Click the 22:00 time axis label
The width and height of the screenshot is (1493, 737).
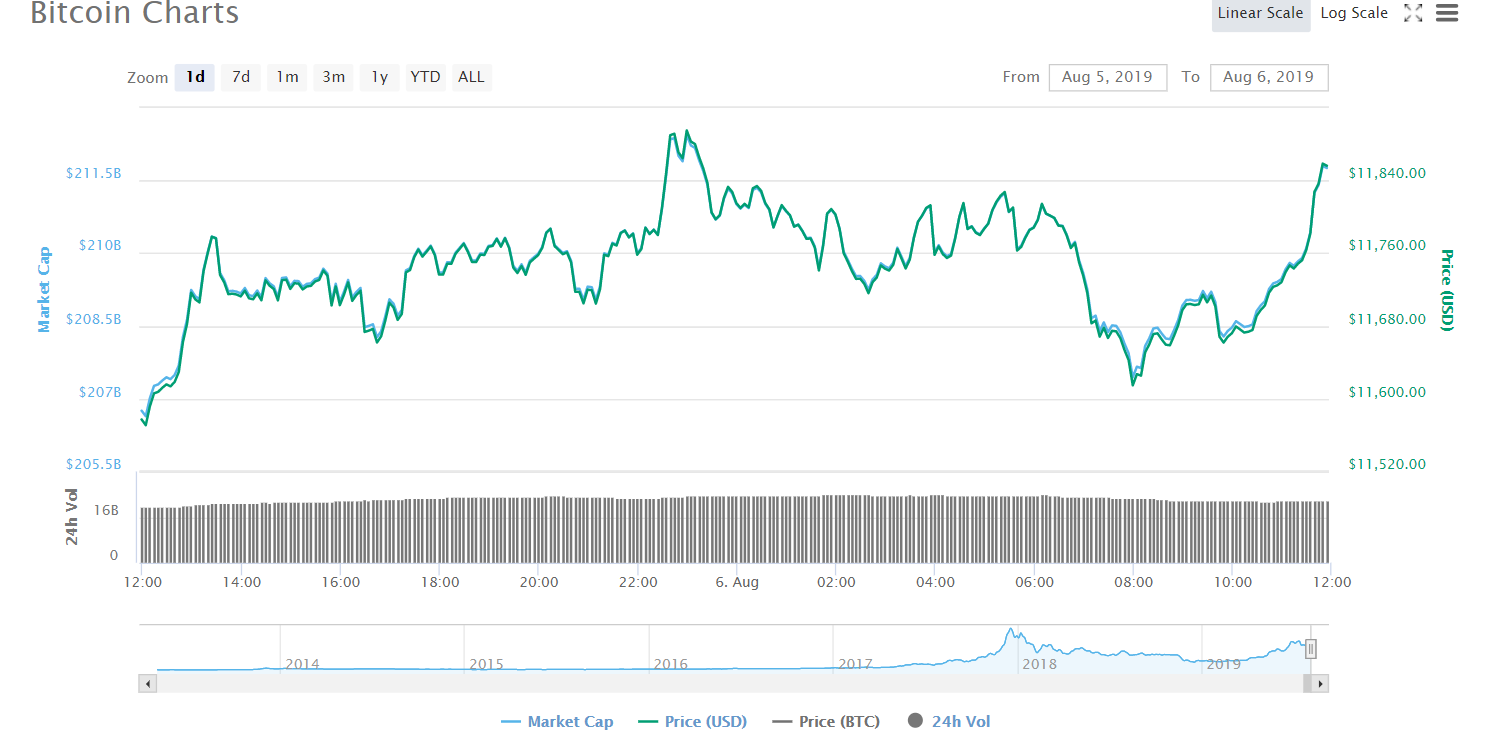click(x=638, y=582)
